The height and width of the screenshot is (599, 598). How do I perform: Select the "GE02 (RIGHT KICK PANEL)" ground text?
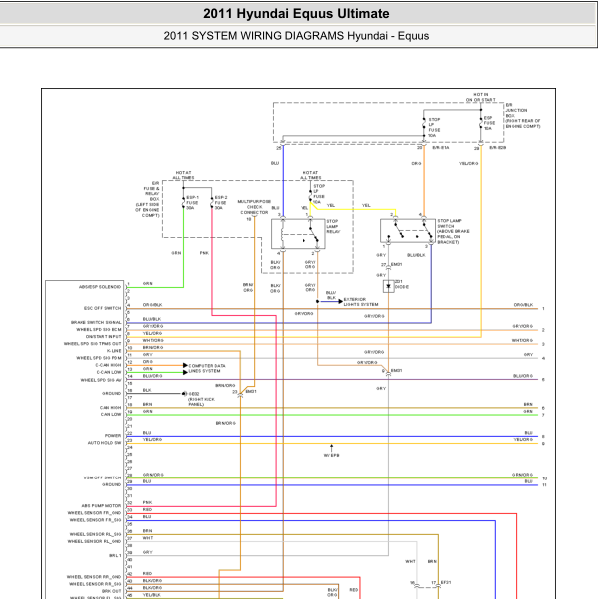(x=202, y=399)
